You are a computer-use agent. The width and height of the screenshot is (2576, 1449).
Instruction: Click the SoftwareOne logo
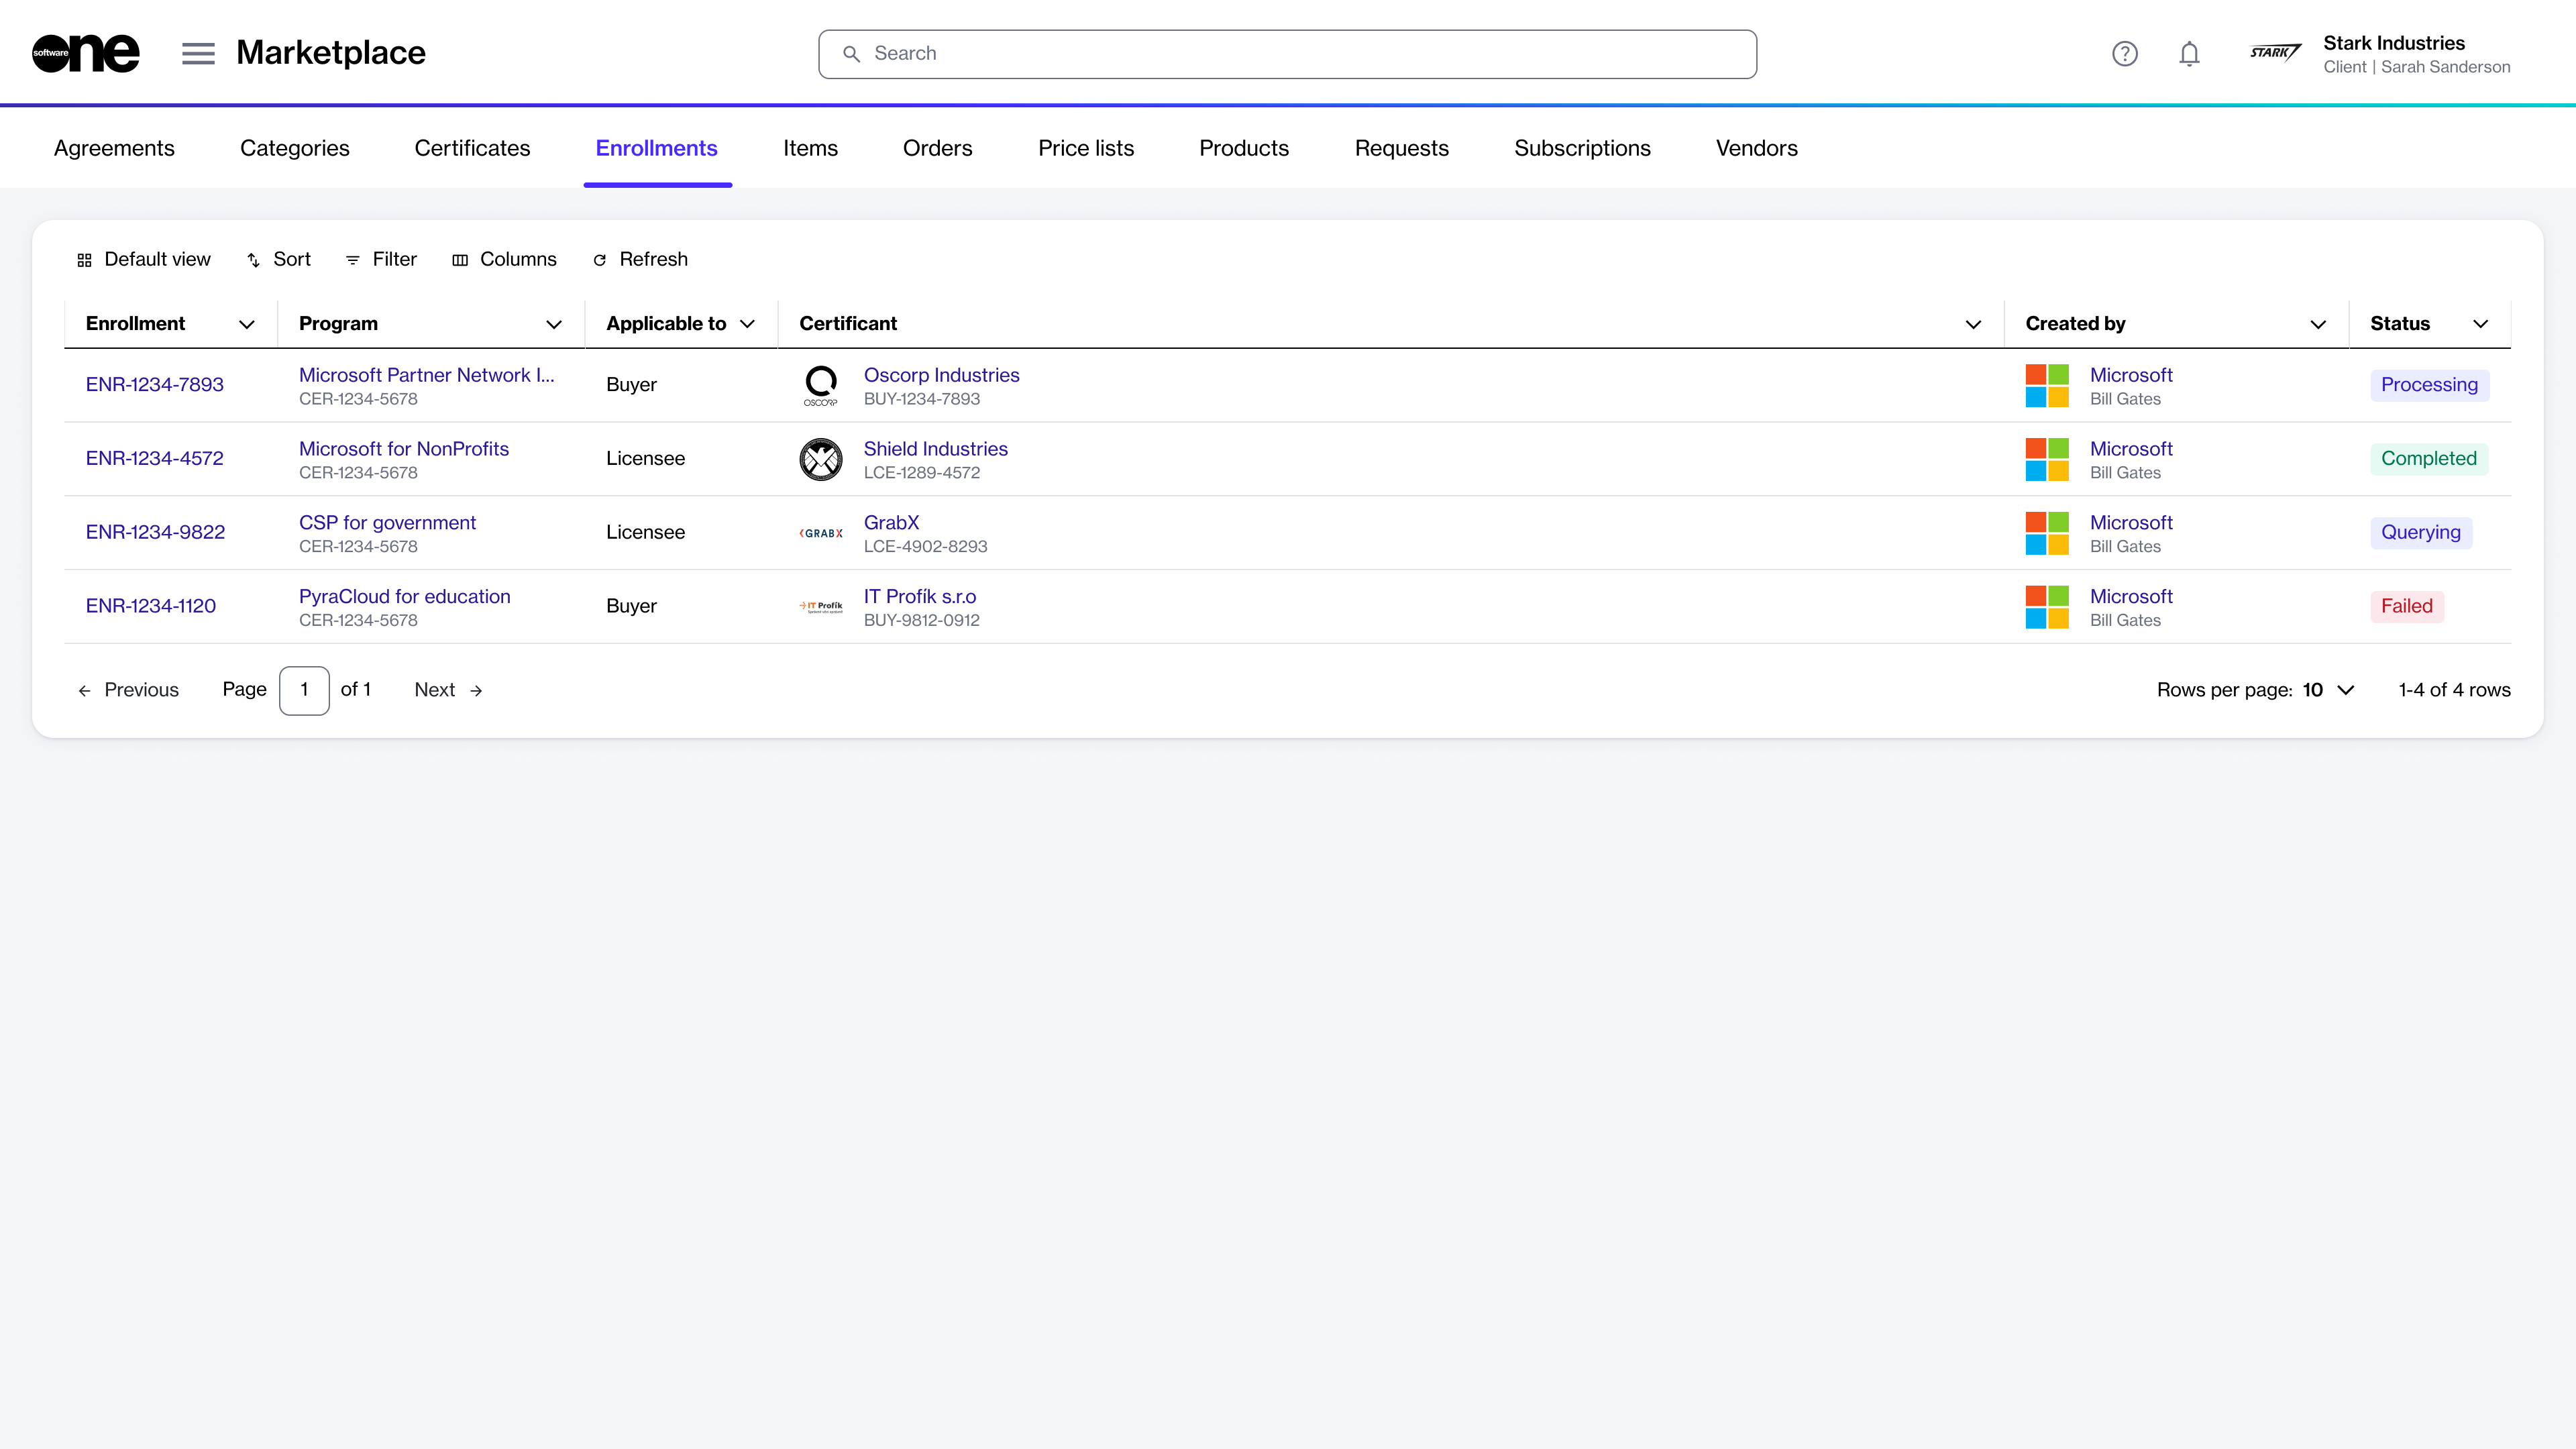(86, 53)
